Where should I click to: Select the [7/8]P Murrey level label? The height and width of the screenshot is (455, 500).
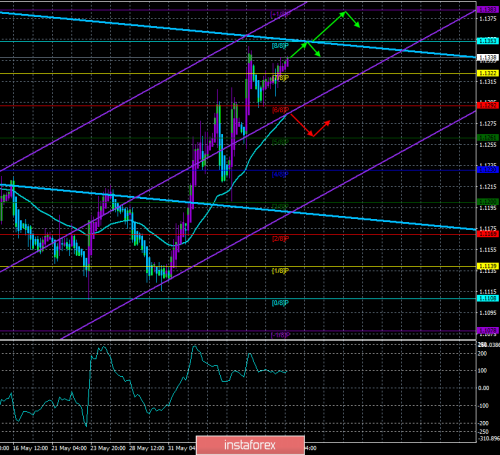(280, 78)
